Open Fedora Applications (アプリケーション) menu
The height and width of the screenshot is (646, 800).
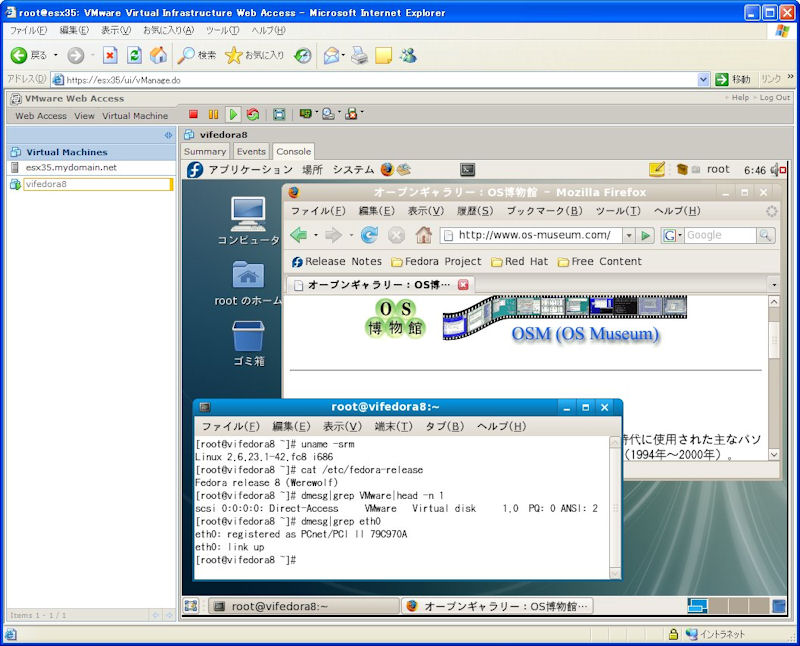tap(250, 169)
